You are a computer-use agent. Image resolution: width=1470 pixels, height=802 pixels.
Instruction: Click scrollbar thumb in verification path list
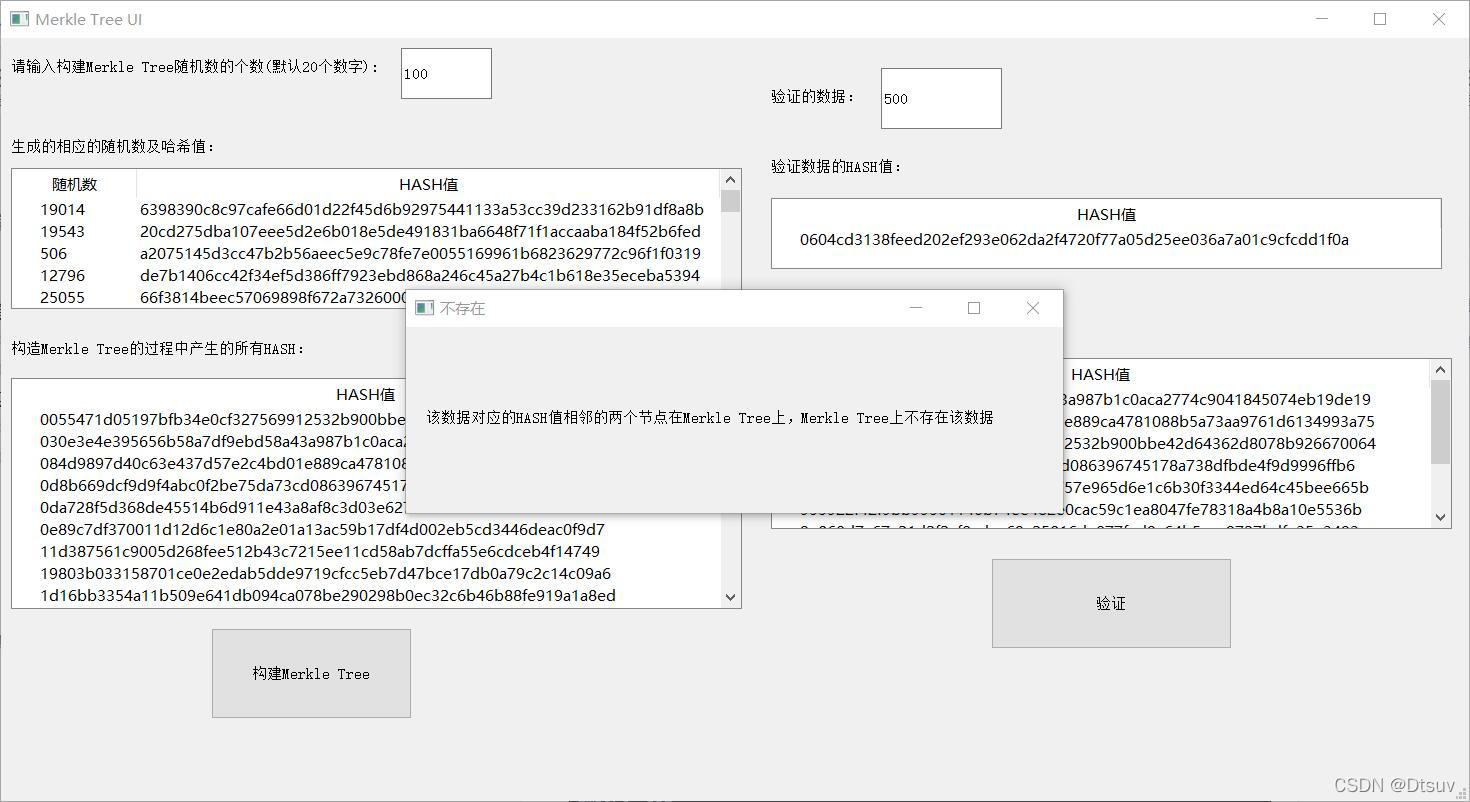[x=1440, y=422]
